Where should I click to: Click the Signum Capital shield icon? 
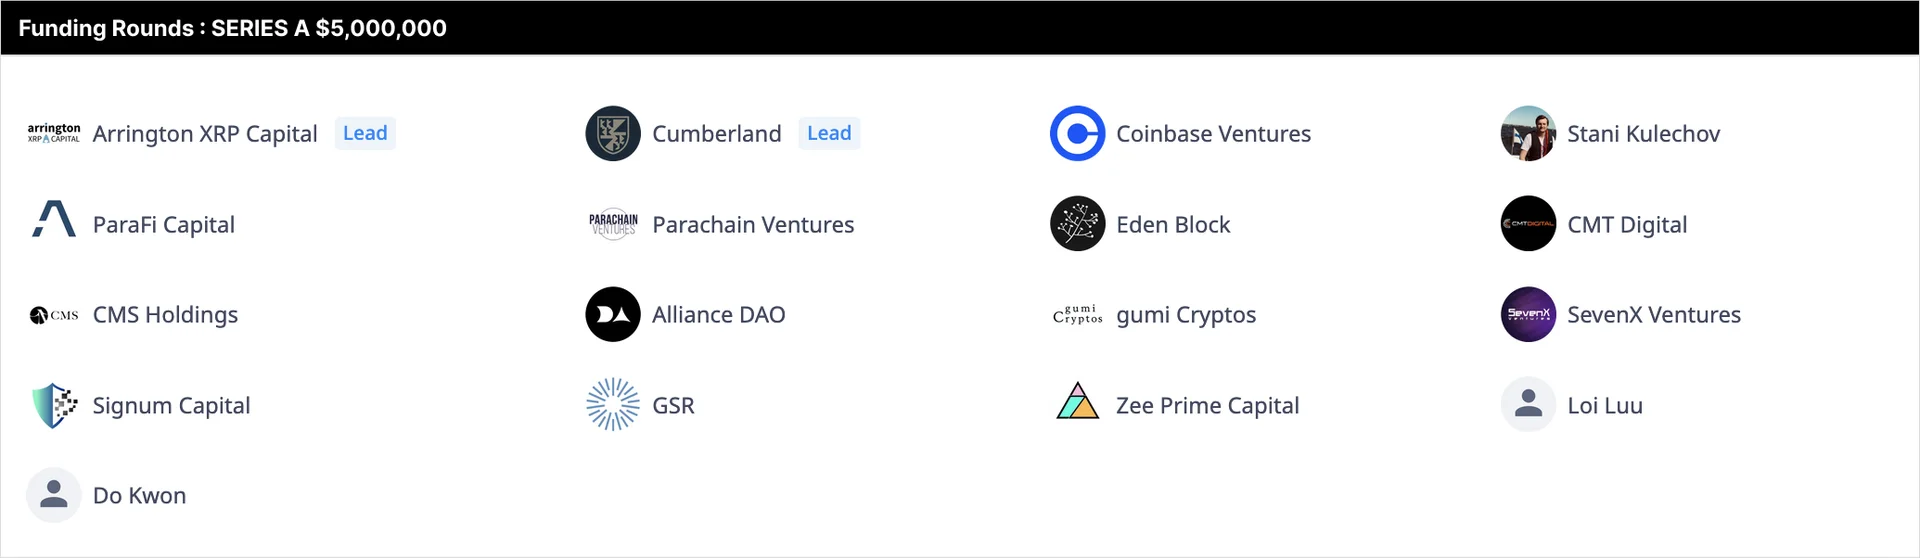pos(54,405)
